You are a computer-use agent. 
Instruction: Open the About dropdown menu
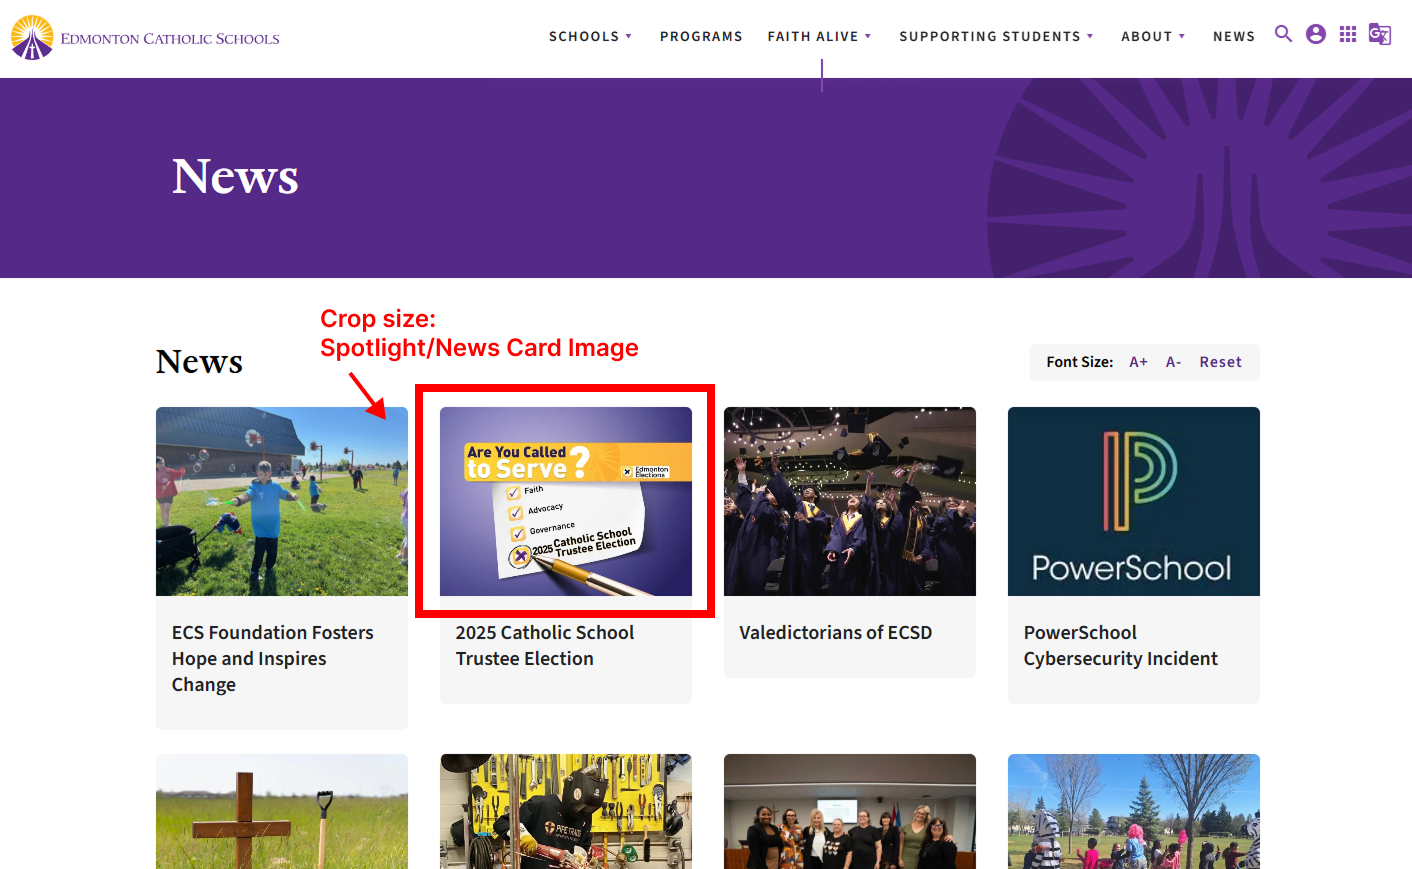click(x=1153, y=36)
